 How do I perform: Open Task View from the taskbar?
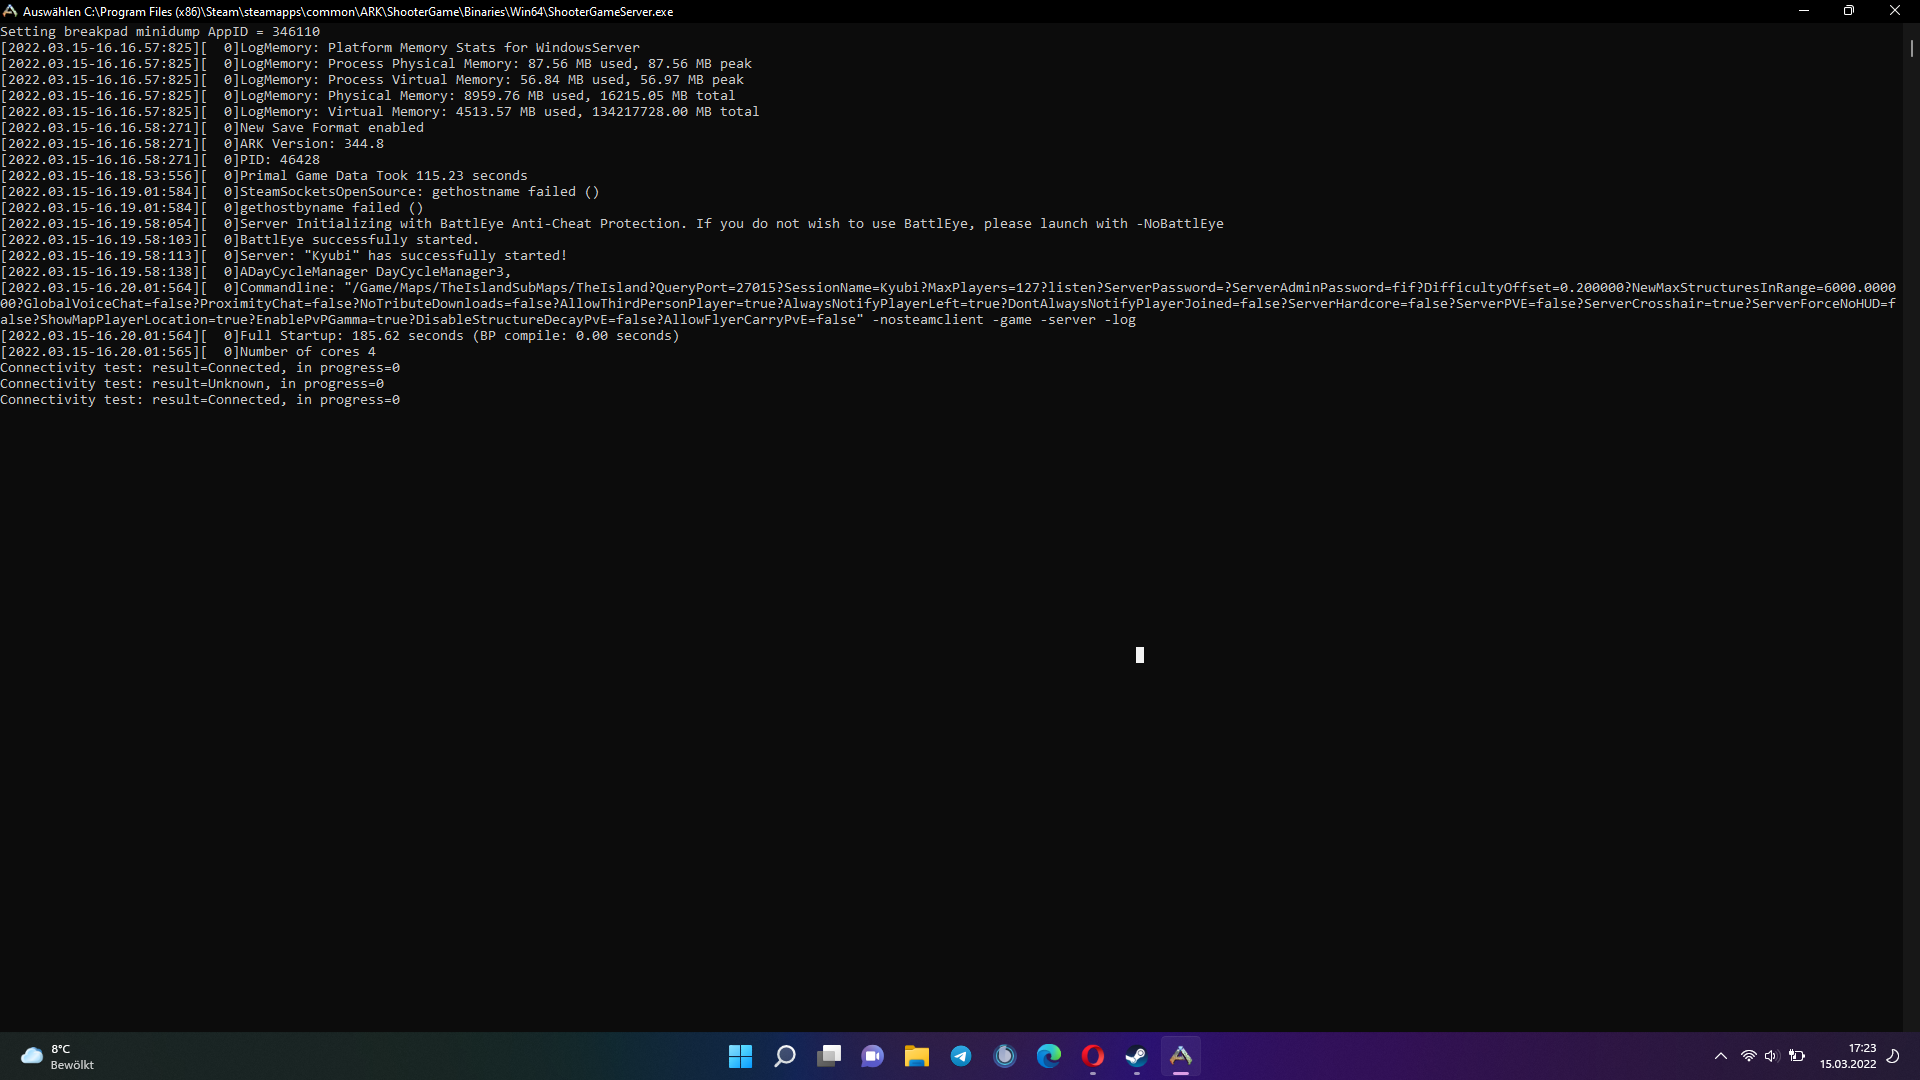coord(829,1056)
